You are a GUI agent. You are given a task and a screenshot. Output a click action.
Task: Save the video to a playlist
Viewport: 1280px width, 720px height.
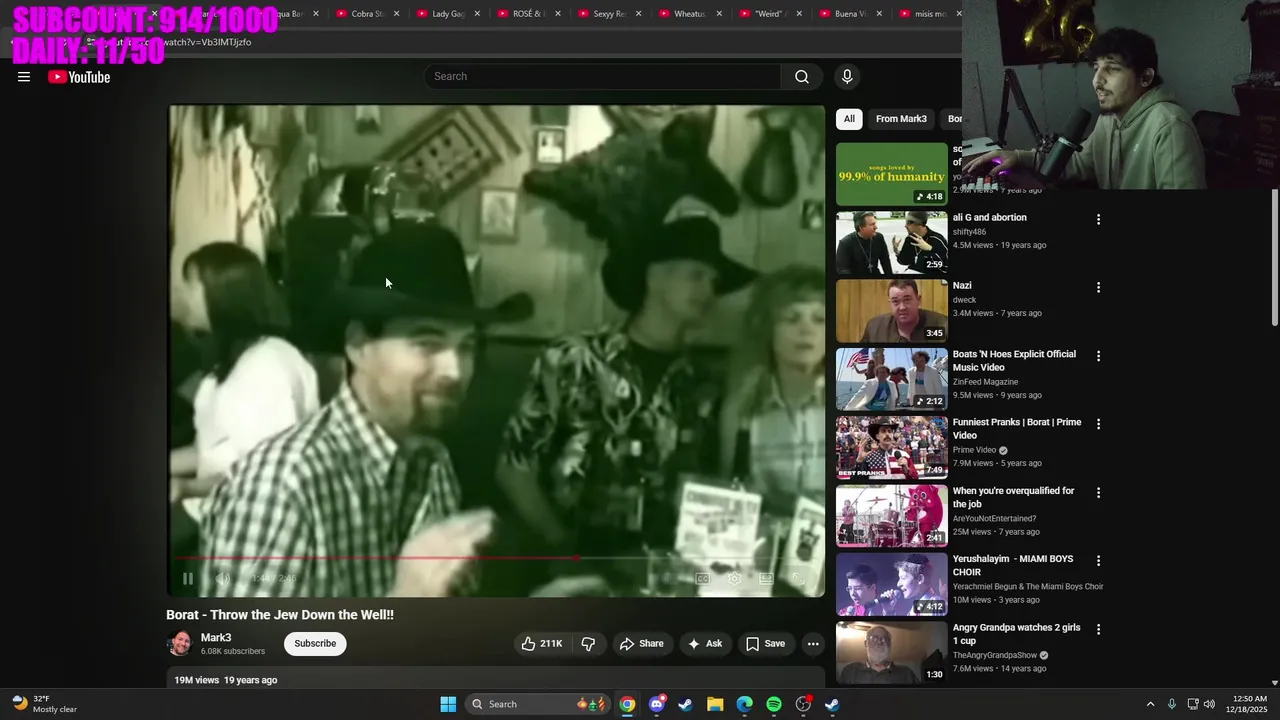pyautogui.click(x=765, y=644)
